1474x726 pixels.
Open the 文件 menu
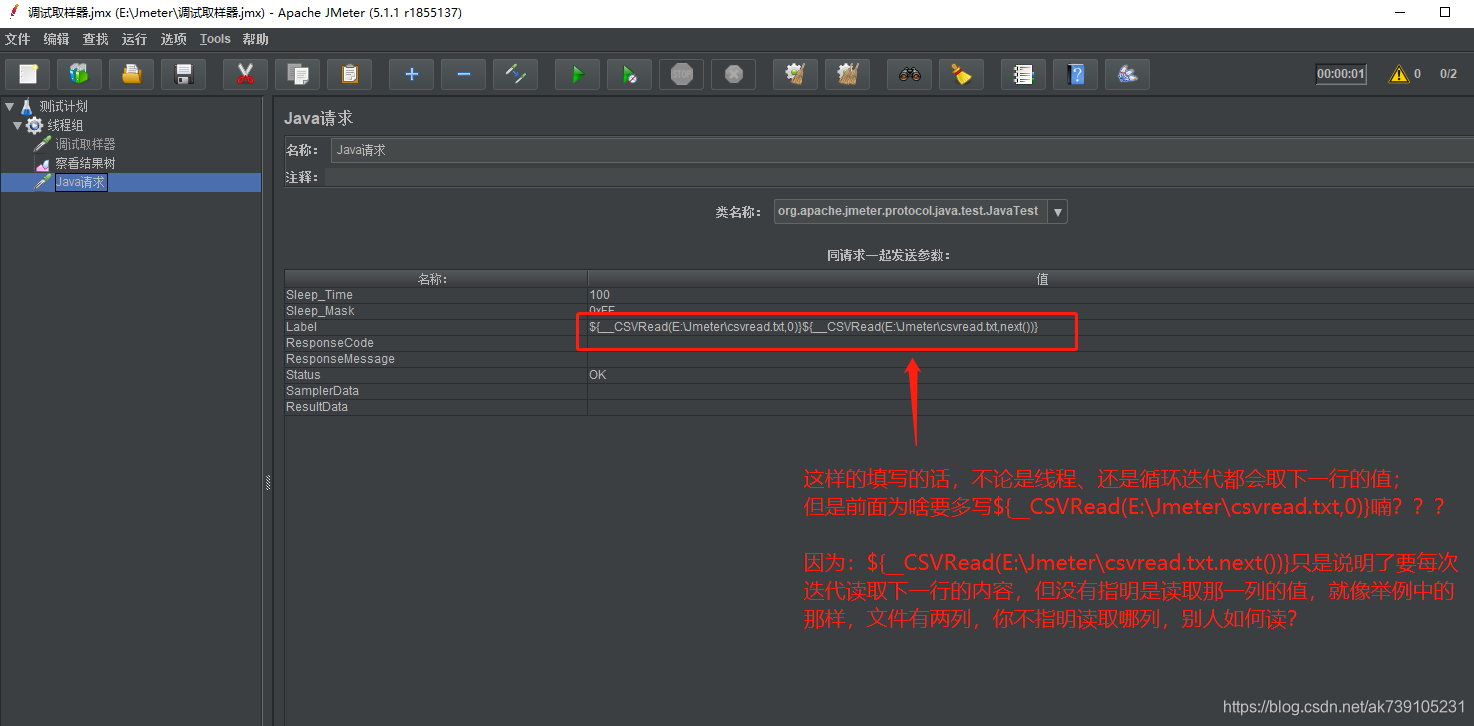coord(17,39)
